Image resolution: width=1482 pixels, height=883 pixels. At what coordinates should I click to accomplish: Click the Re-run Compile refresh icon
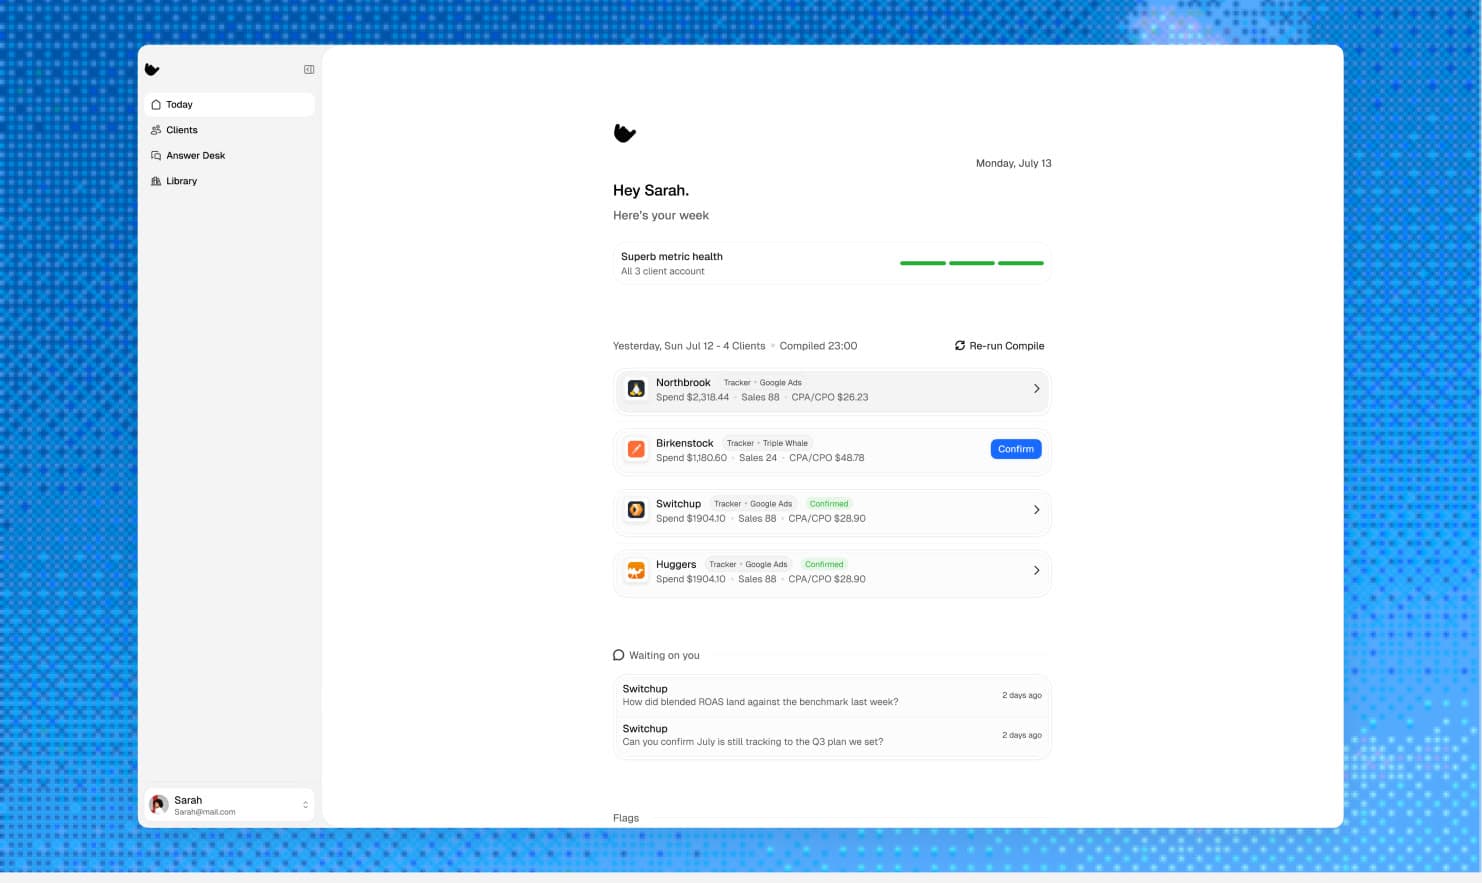click(x=960, y=346)
